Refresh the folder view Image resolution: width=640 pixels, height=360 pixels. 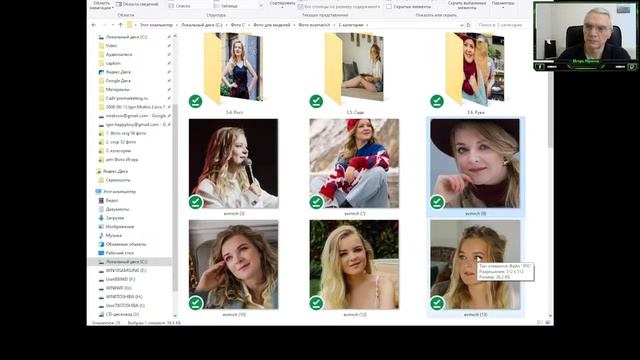[x=469, y=25]
